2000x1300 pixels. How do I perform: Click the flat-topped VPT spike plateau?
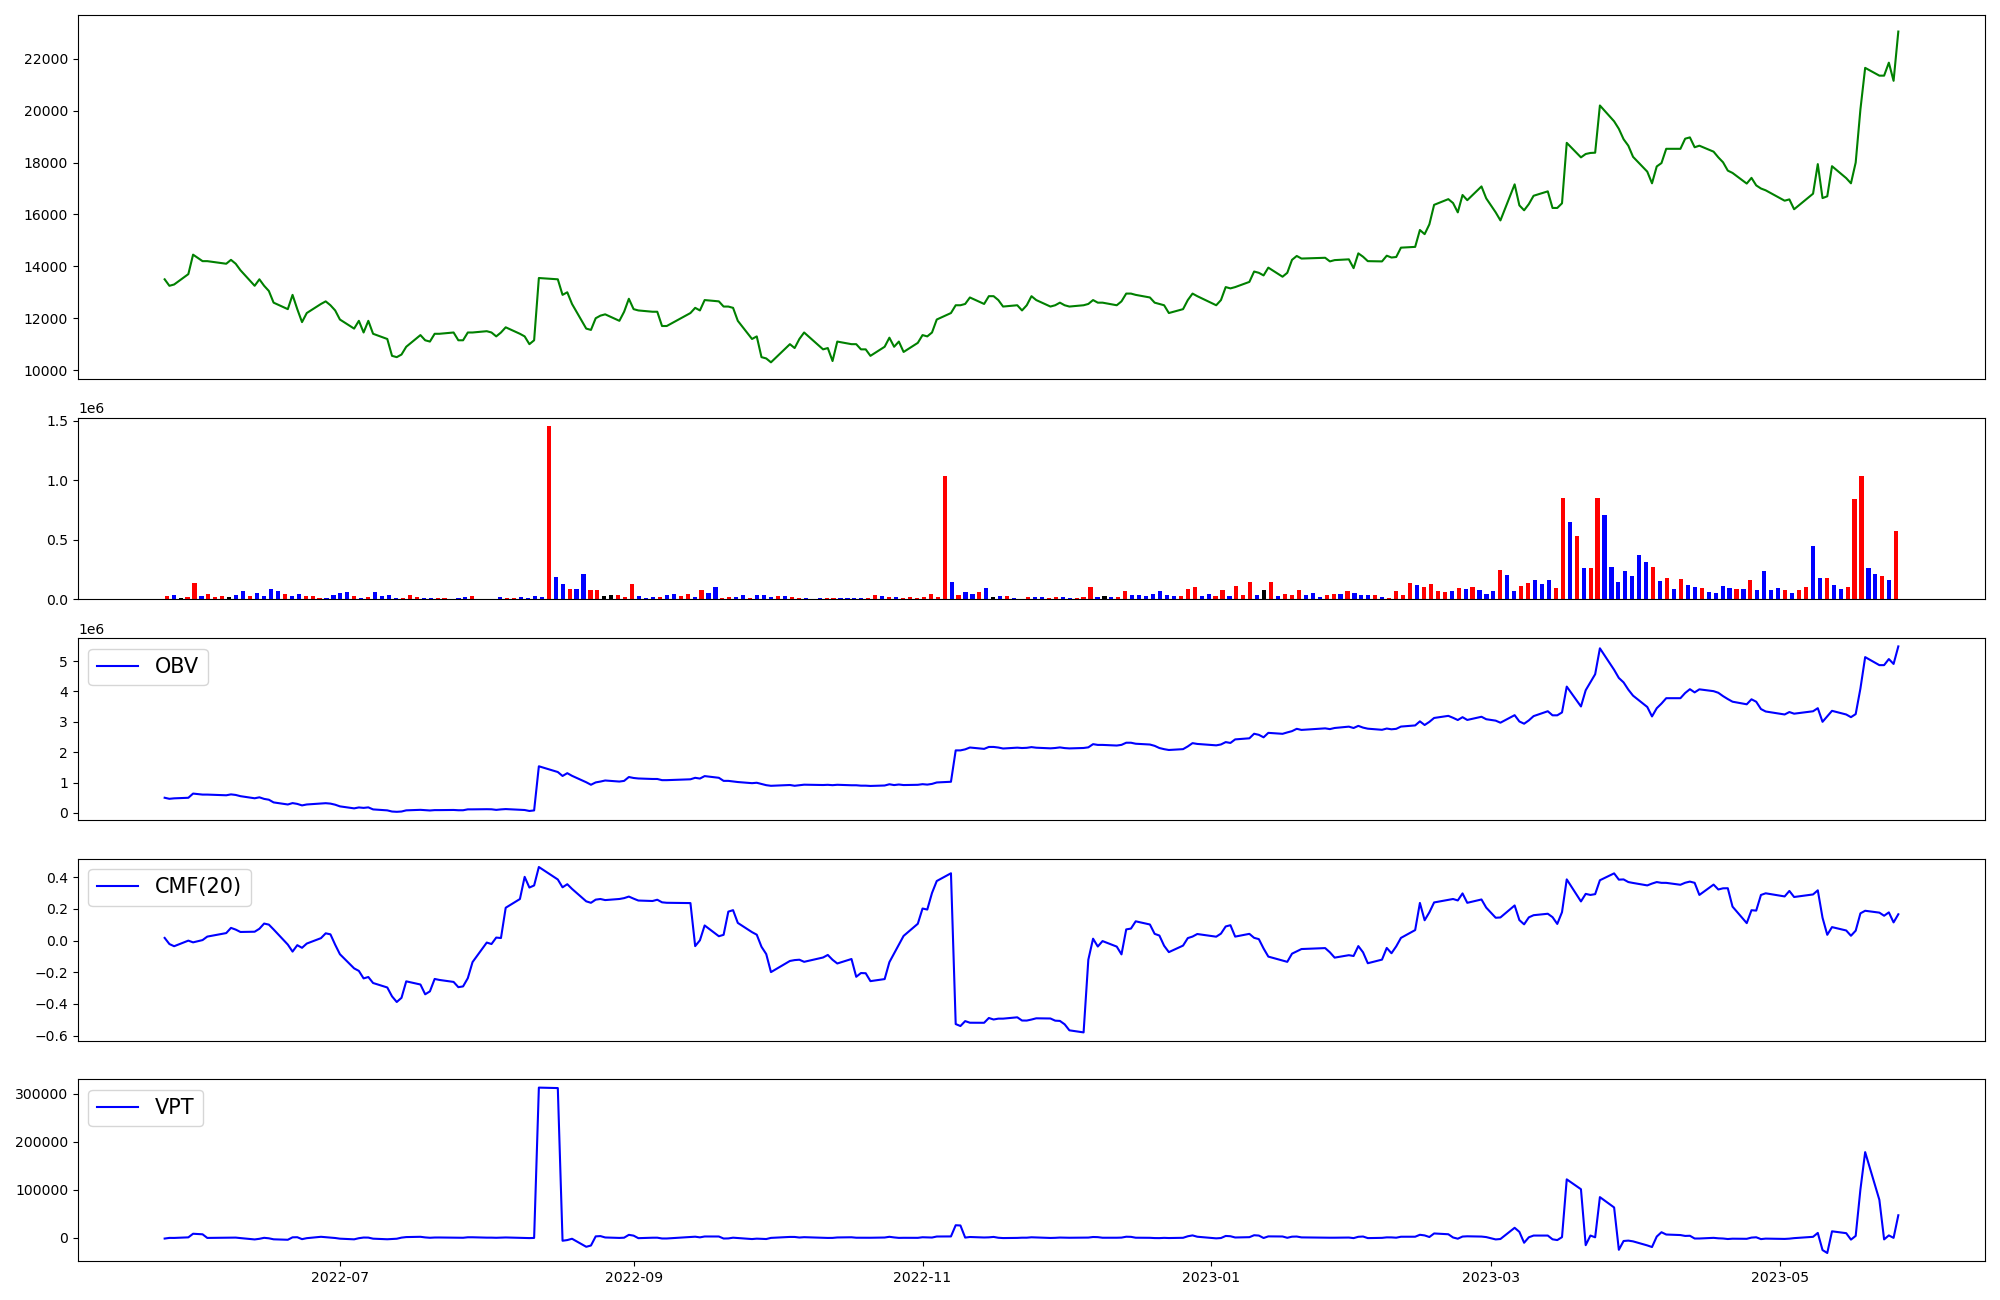click(548, 1087)
